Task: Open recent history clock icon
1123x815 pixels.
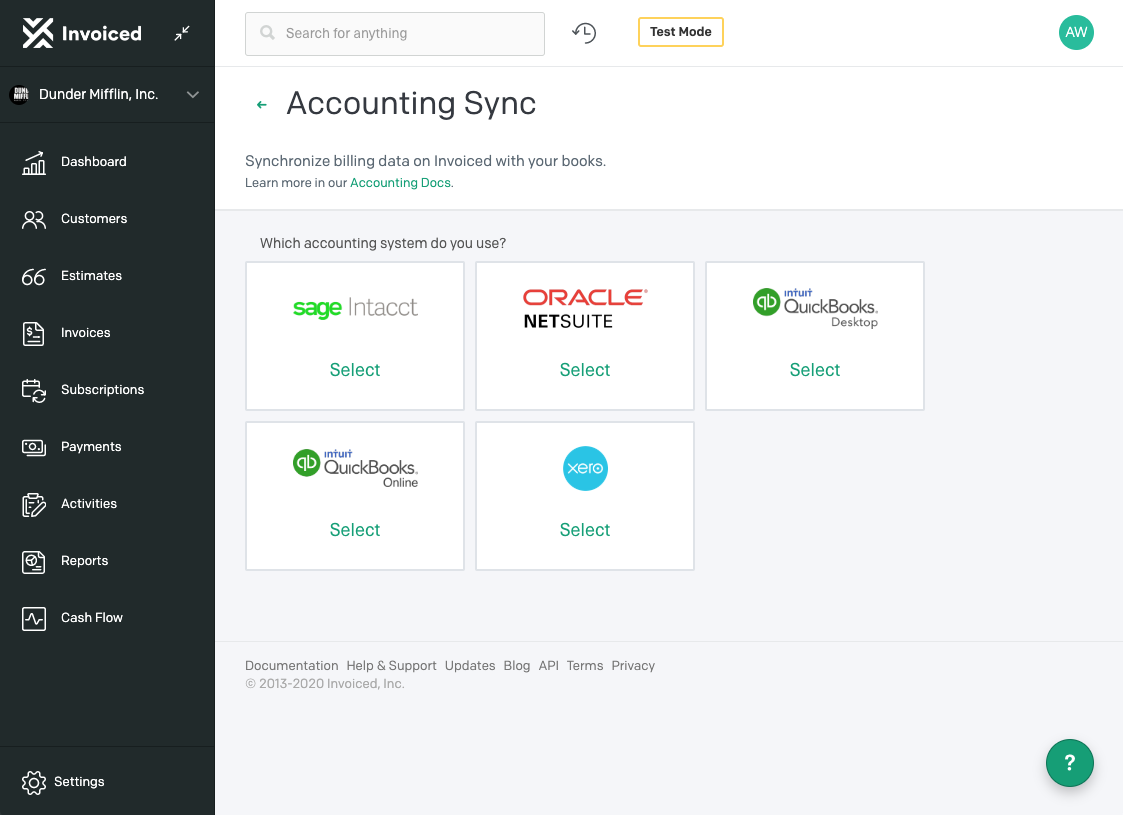Action: point(584,33)
